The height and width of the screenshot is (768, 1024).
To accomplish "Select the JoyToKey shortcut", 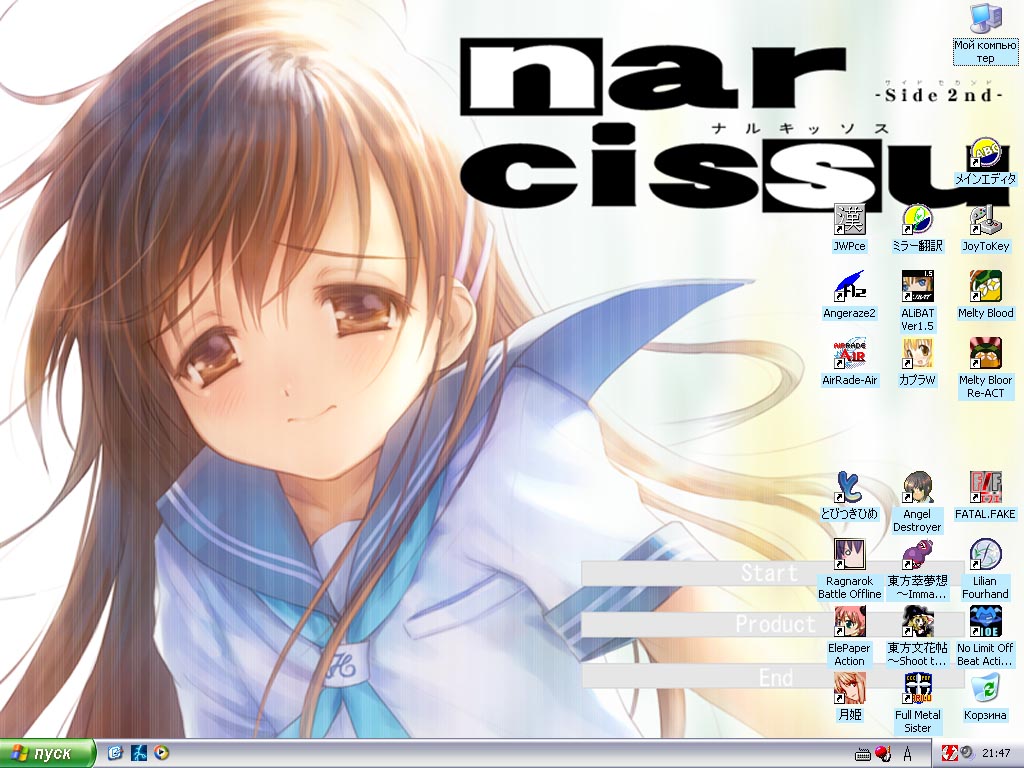I will [x=985, y=229].
